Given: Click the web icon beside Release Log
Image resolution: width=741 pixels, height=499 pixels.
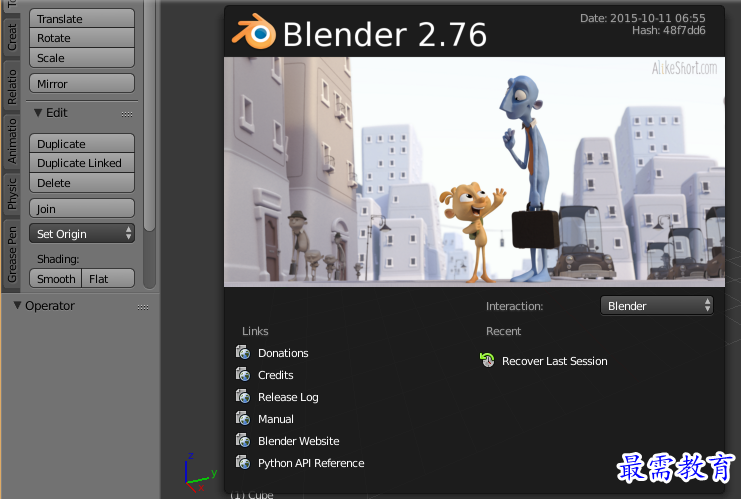Looking at the screenshot, I should [x=243, y=396].
